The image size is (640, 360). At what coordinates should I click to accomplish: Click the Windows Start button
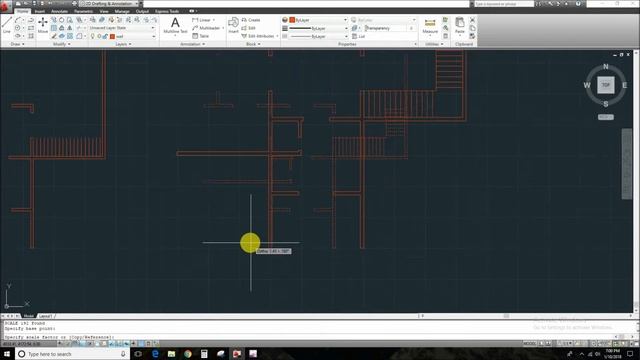pyautogui.click(x=7, y=353)
